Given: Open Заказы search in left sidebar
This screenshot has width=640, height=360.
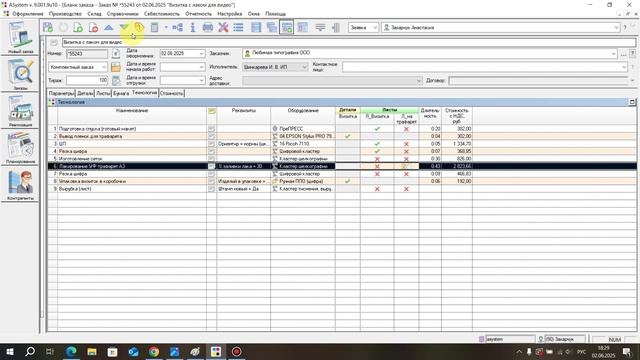Looking at the screenshot, I should [x=20, y=74].
